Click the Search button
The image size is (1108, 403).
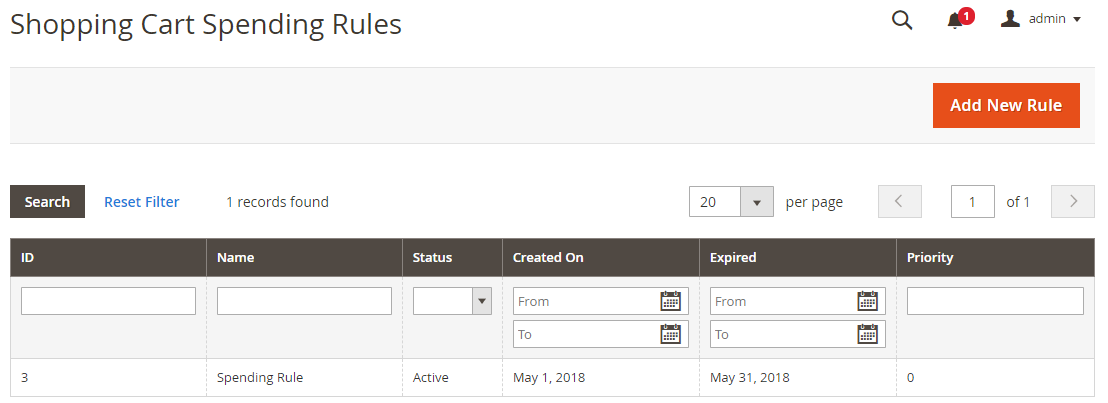coord(47,202)
